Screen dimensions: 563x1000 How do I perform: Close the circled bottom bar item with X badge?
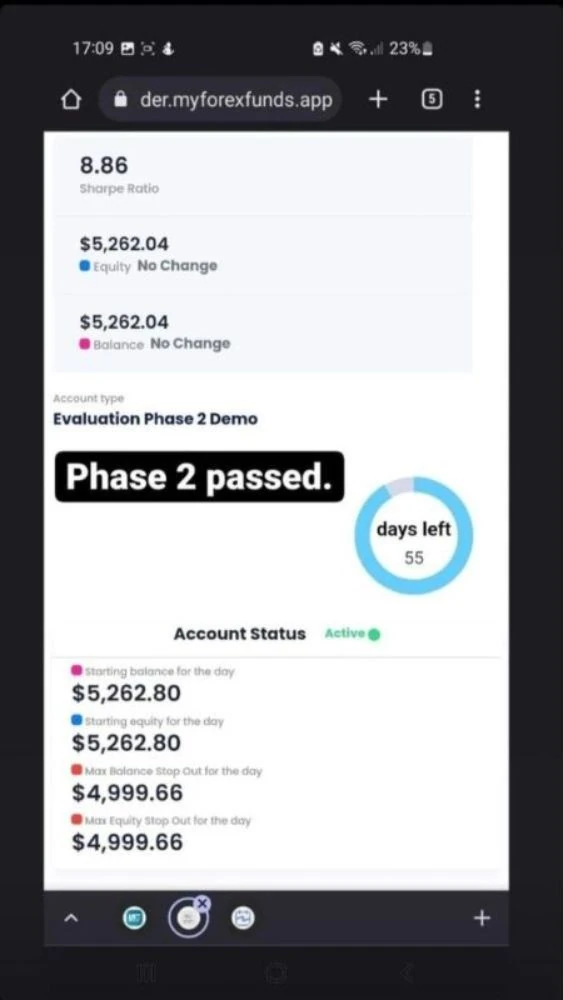pos(202,902)
